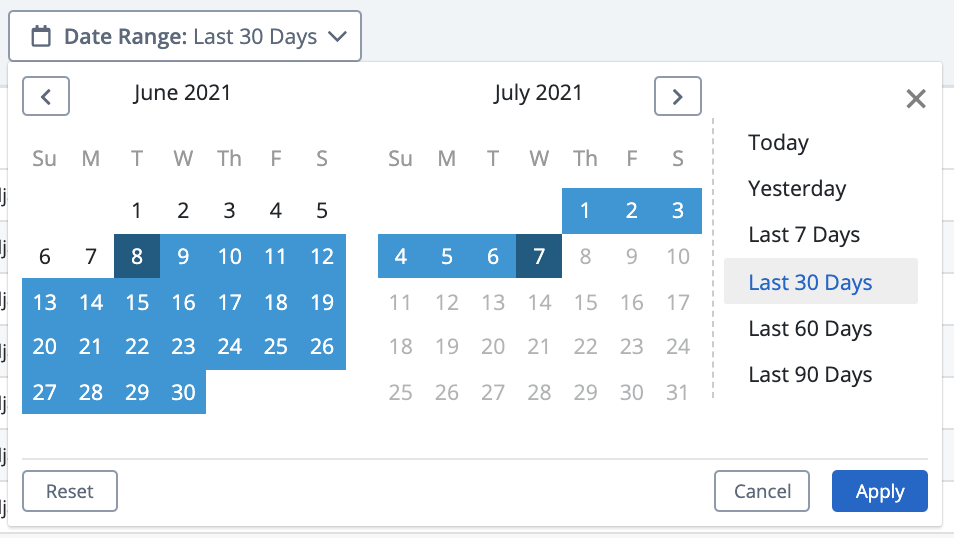
Task: Select June 17 in the calendar
Action: pyautogui.click(x=229, y=302)
